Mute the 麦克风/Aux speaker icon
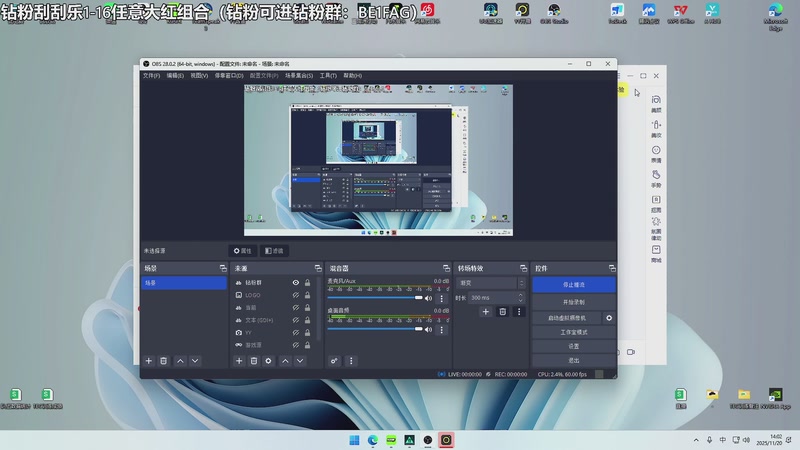The width and height of the screenshot is (800, 450). coord(429,298)
